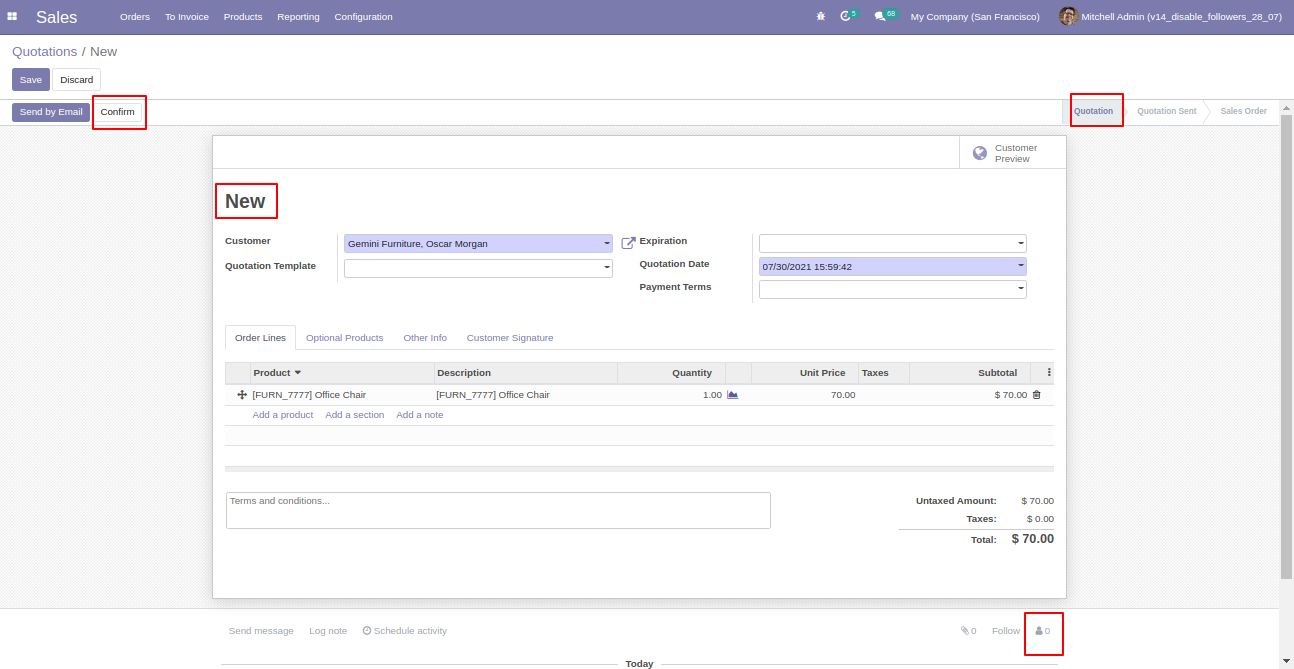
Task: Click Mitchell Admin user avatar
Action: tap(1068, 17)
